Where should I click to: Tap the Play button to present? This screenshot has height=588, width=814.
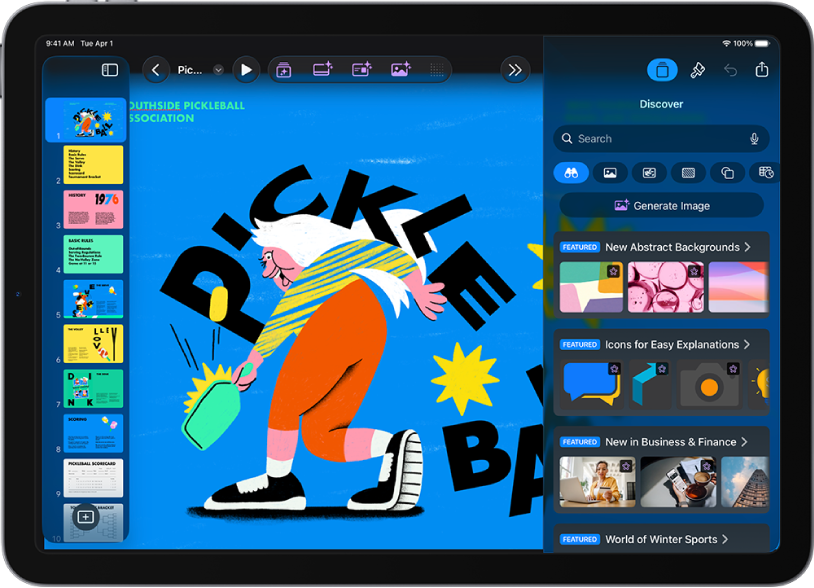click(247, 70)
